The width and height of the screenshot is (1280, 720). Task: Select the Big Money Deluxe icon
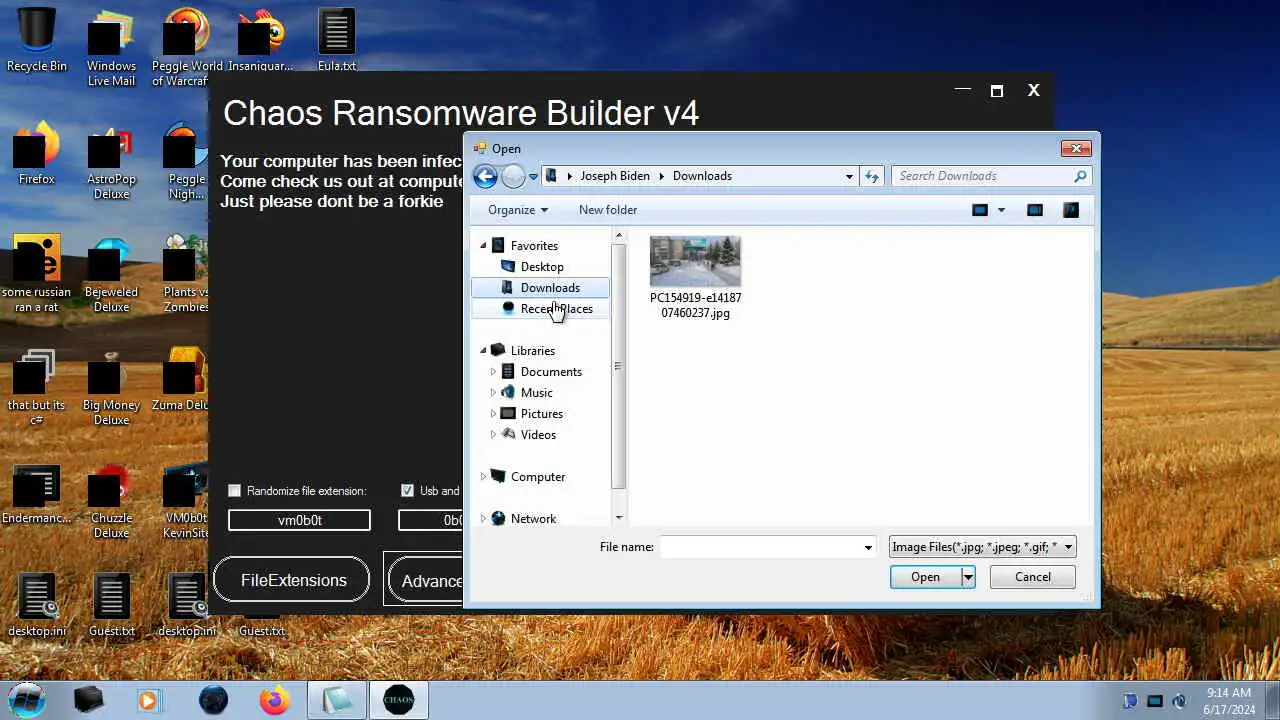[x=111, y=388]
